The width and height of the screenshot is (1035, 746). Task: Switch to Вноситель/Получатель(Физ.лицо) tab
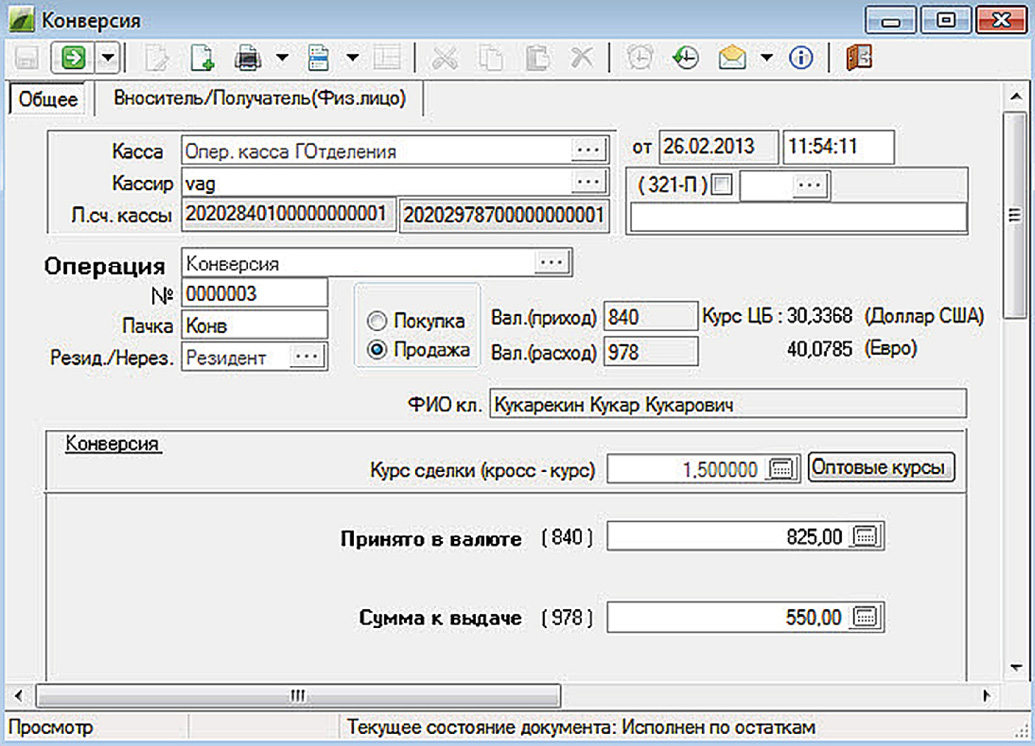click(259, 98)
